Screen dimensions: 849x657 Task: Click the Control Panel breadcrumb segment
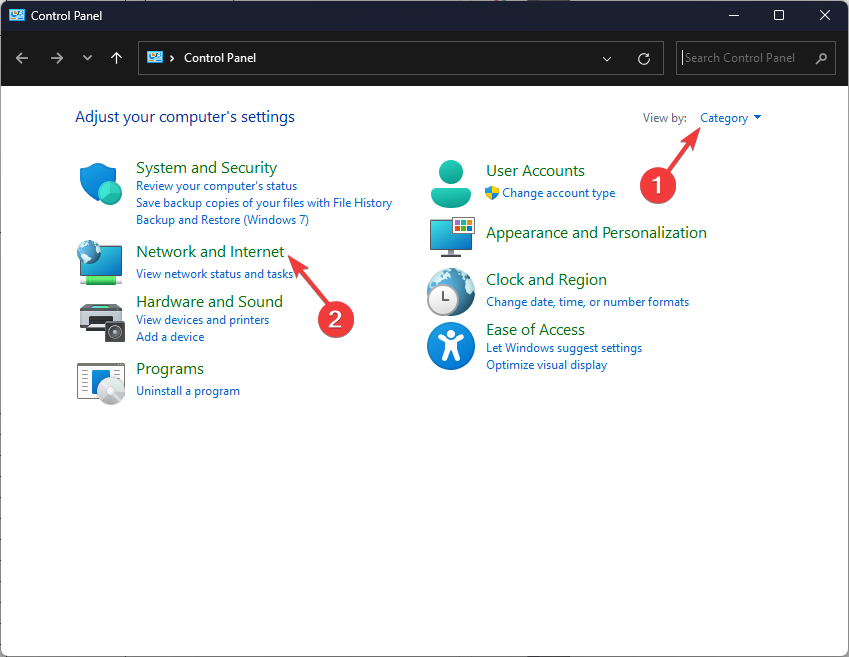tap(220, 58)
